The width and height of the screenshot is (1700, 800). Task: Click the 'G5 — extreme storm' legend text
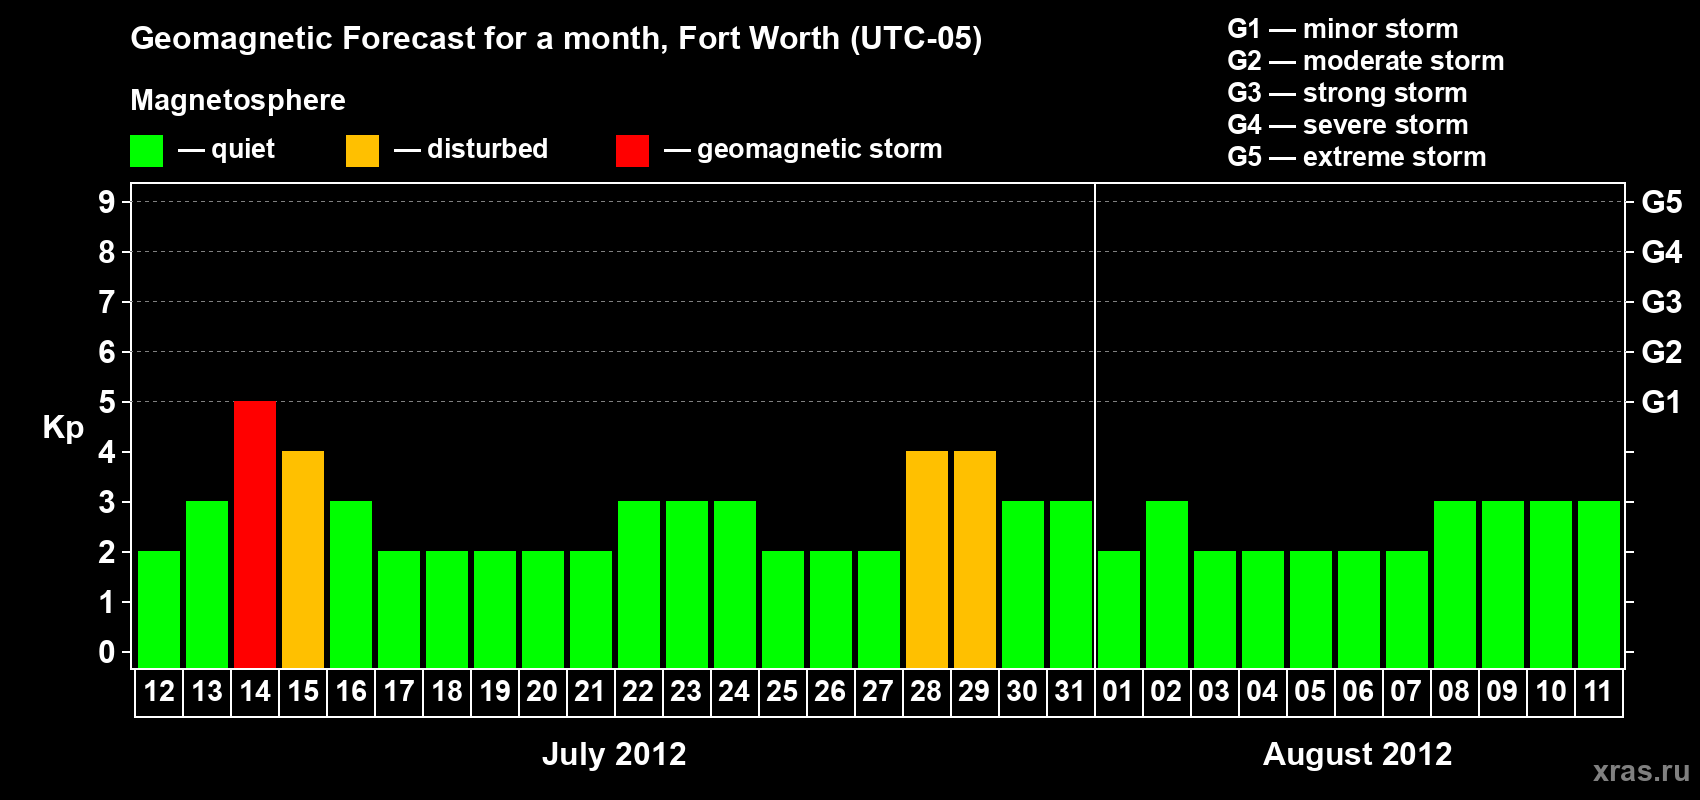(1357, 157)
